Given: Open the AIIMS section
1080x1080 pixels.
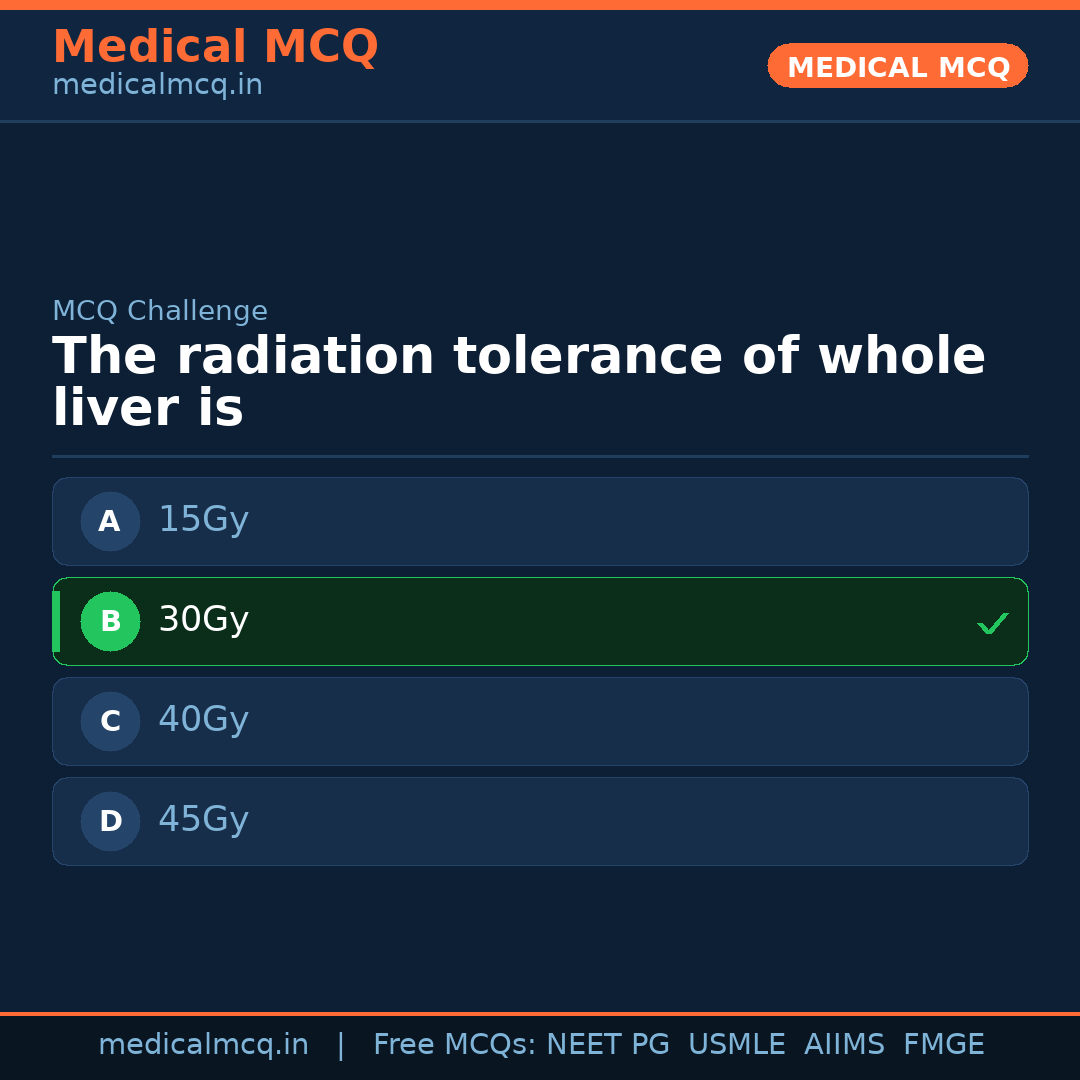Looking at the screenshot, I should (x=845, y=1044).
